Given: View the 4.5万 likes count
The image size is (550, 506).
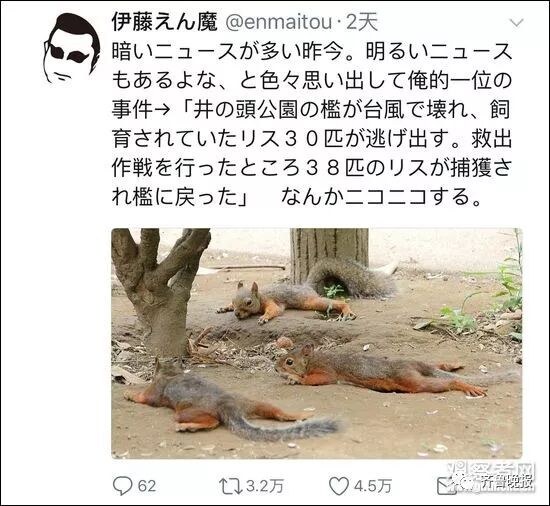Looking at the screenshot, I should 373,486.
